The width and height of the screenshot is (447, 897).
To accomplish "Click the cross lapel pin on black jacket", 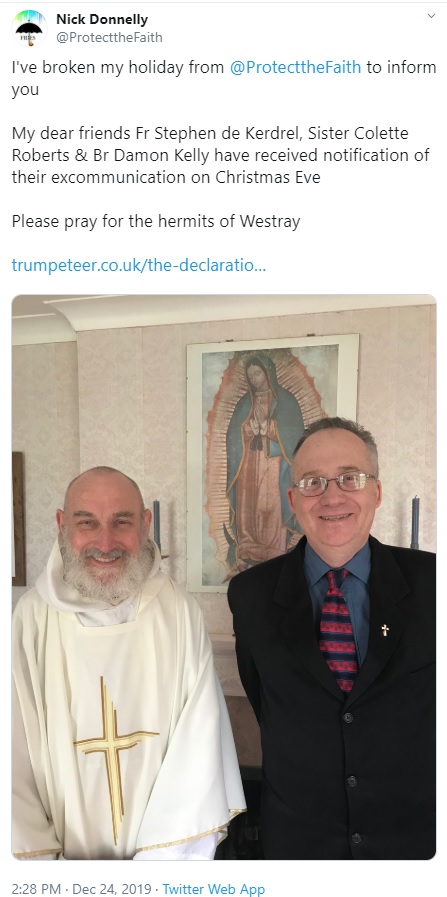I will point(385,630).
